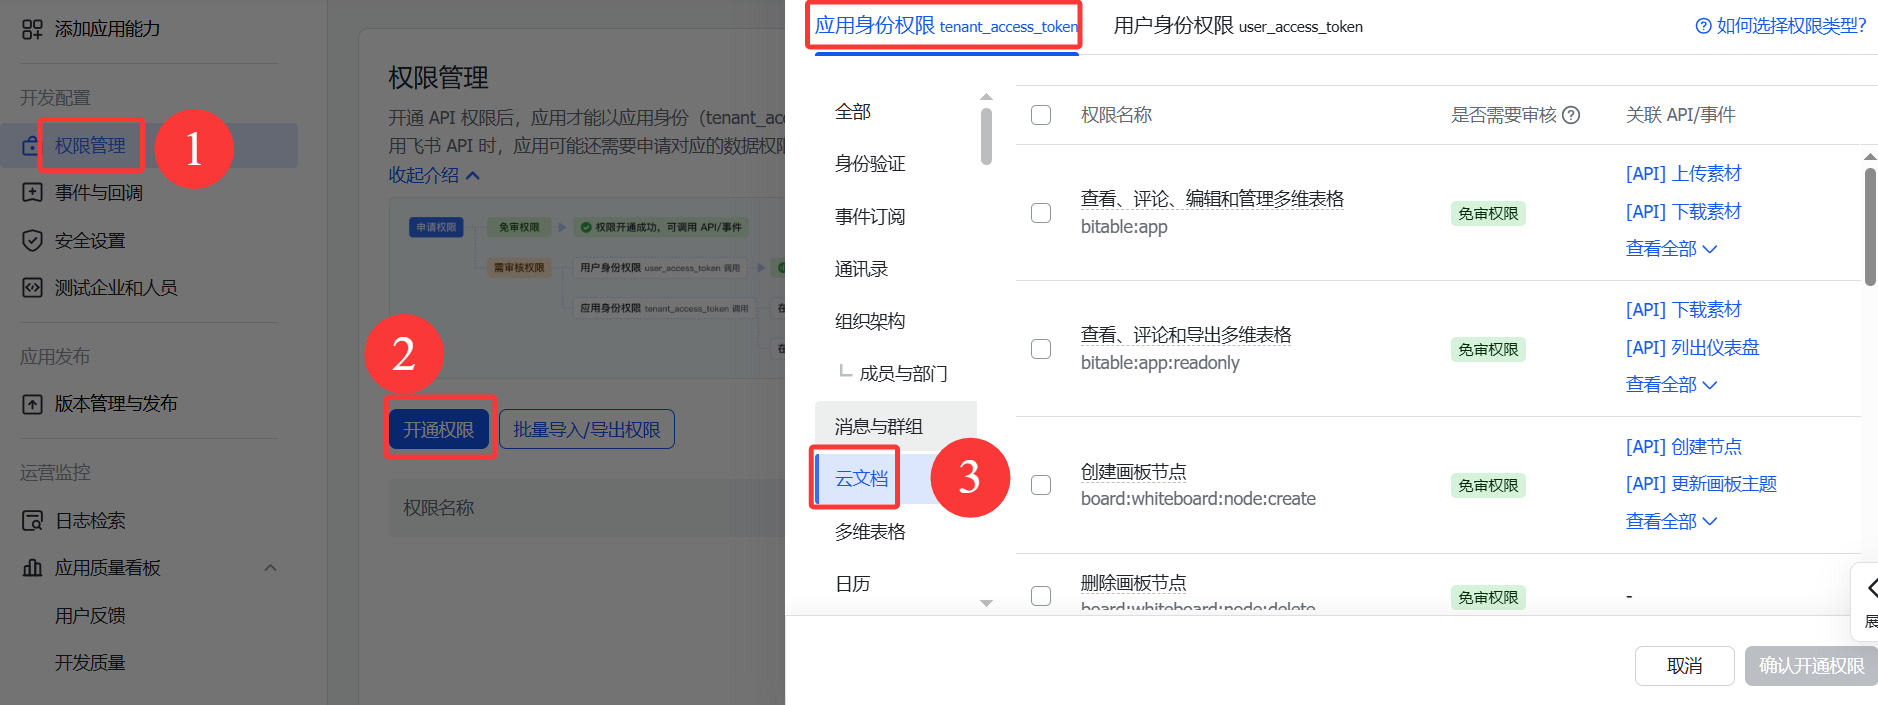The width and height of the screenshot is (1878, 705).
Task: Click the 添加应用能力 grid icon
Action: 32,29
